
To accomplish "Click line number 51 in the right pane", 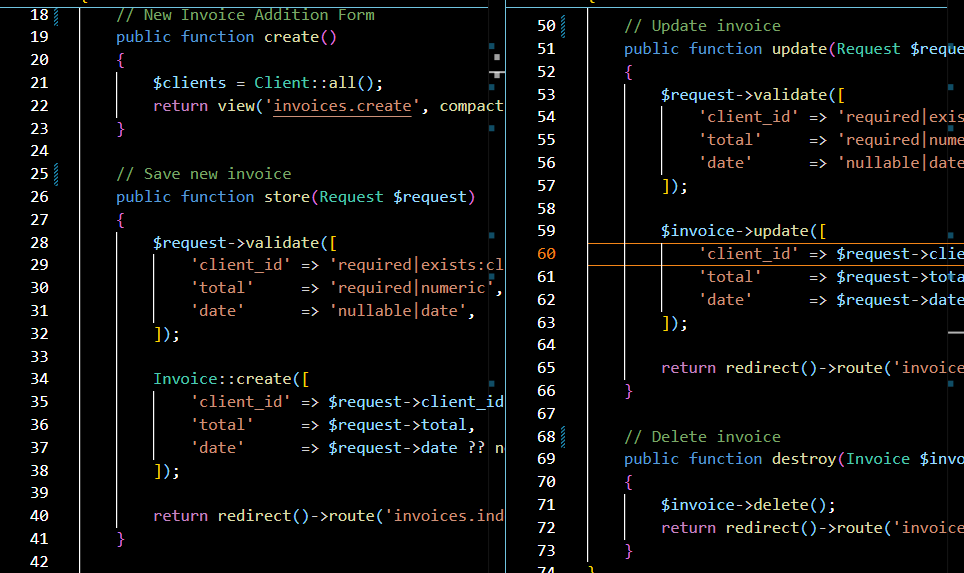I will point(546,49).
